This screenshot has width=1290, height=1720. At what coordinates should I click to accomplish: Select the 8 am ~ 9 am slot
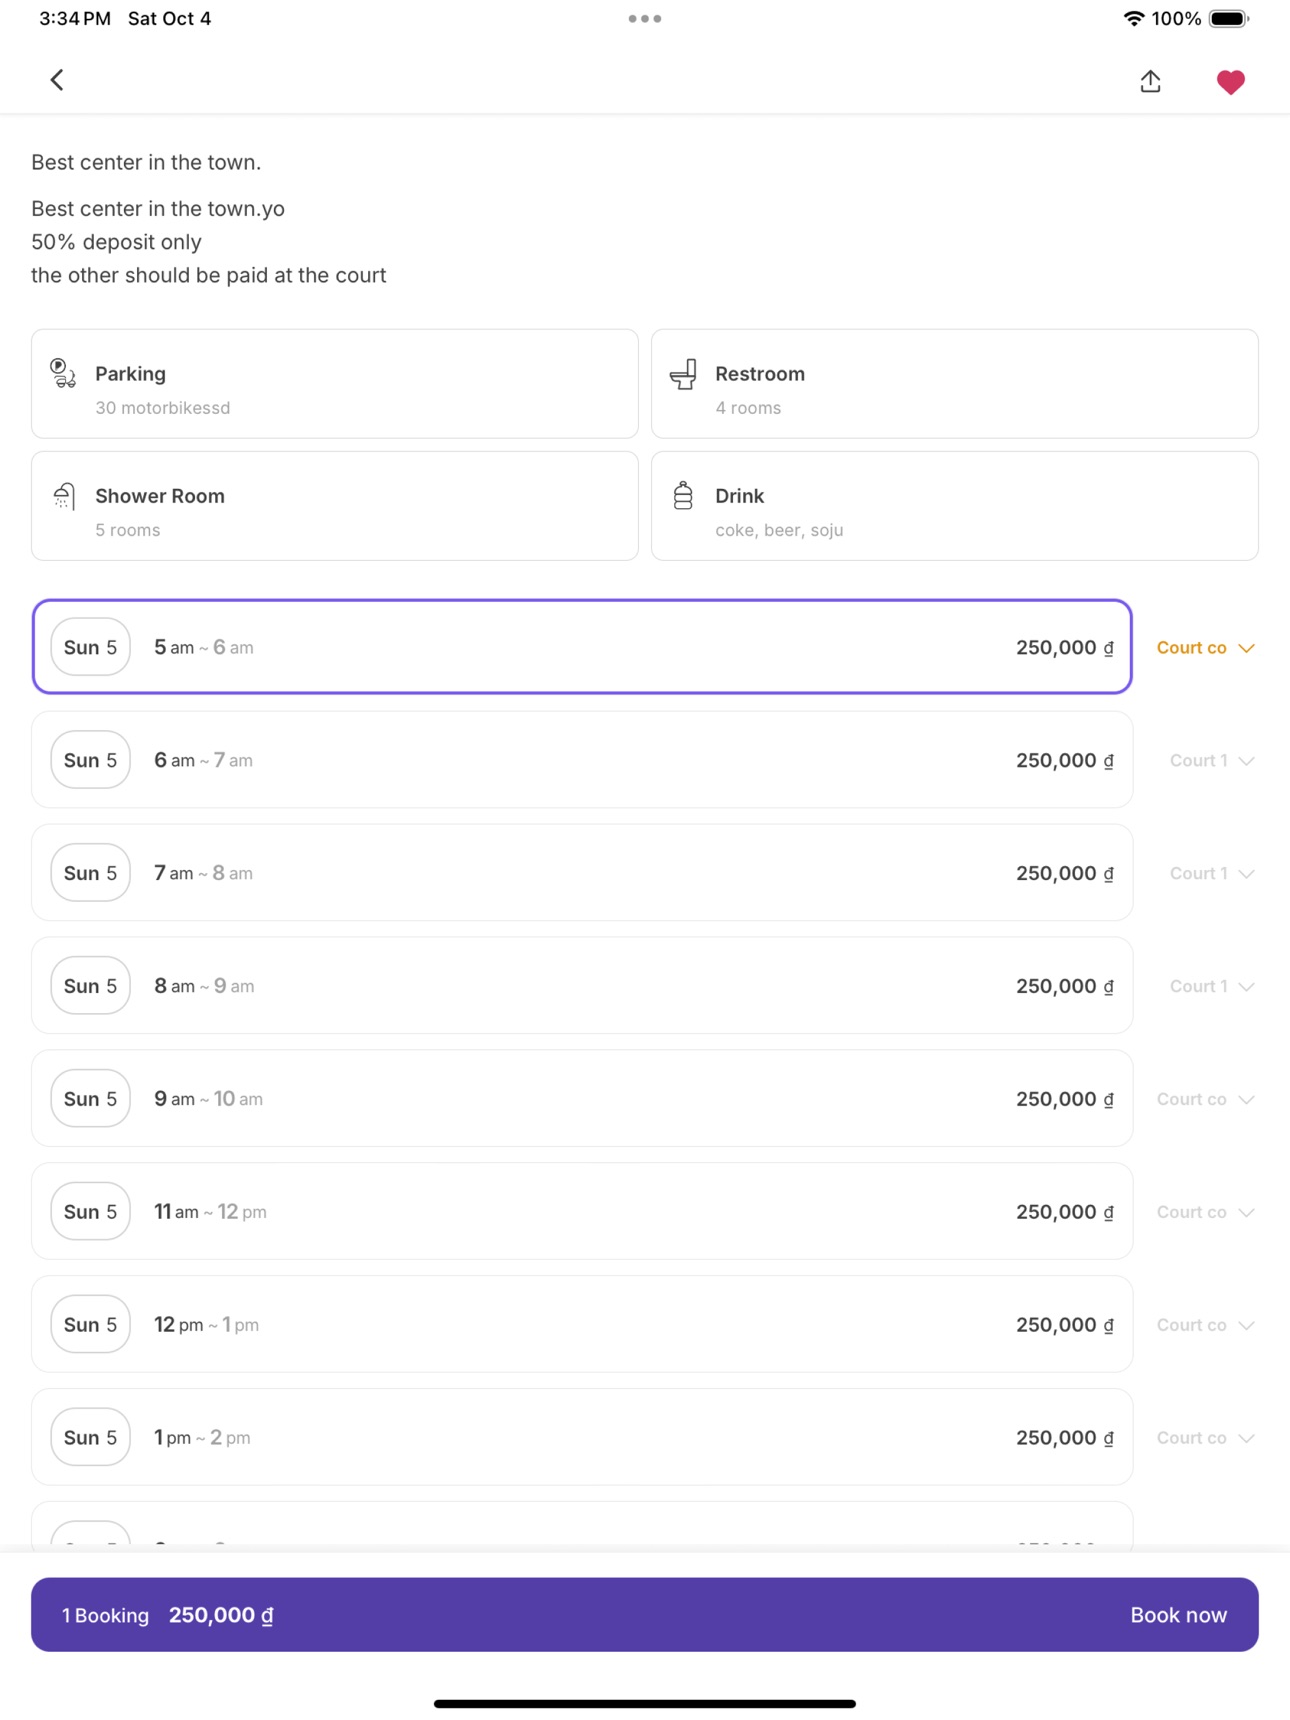tap(582, 986)
